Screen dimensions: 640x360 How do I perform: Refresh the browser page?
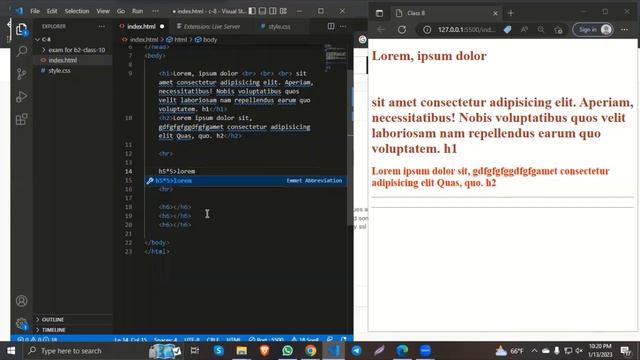click(402, 29)
